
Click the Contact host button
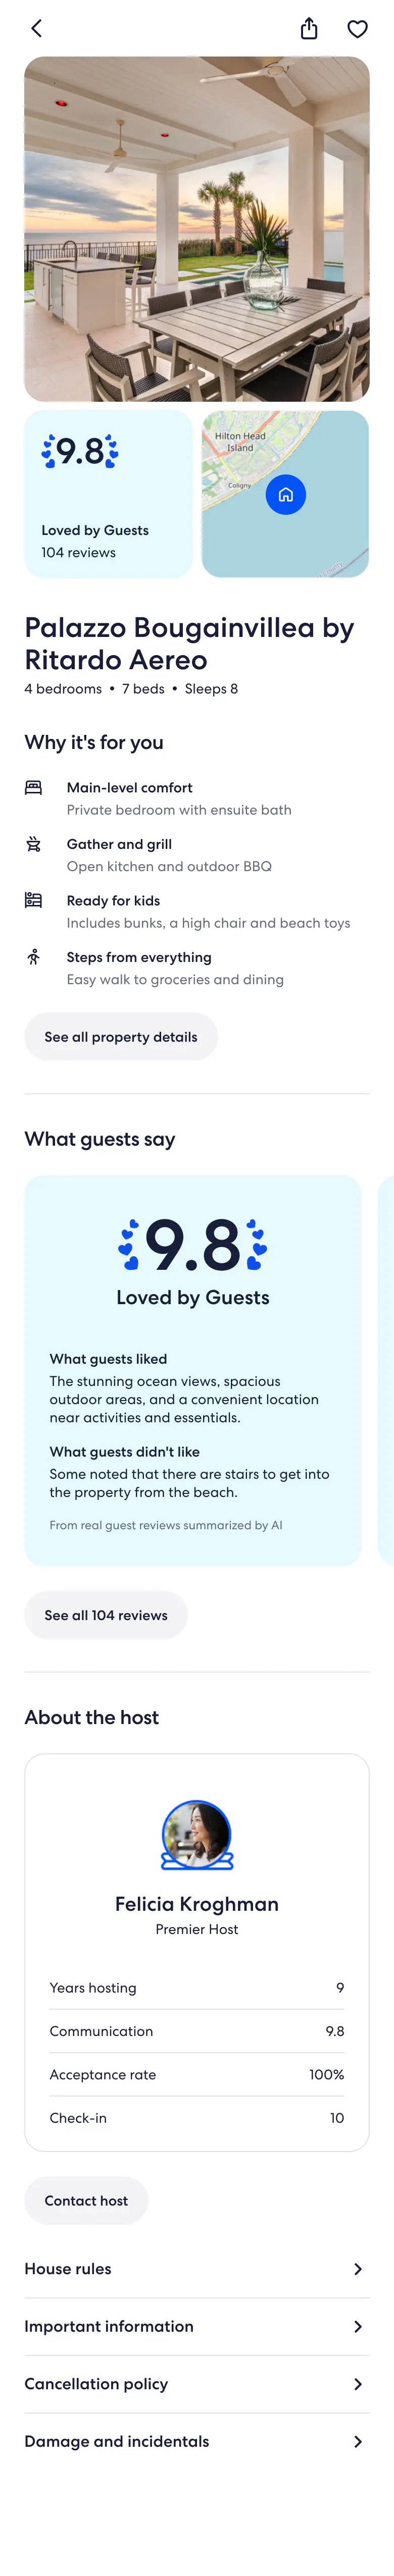coord(86,2200)
